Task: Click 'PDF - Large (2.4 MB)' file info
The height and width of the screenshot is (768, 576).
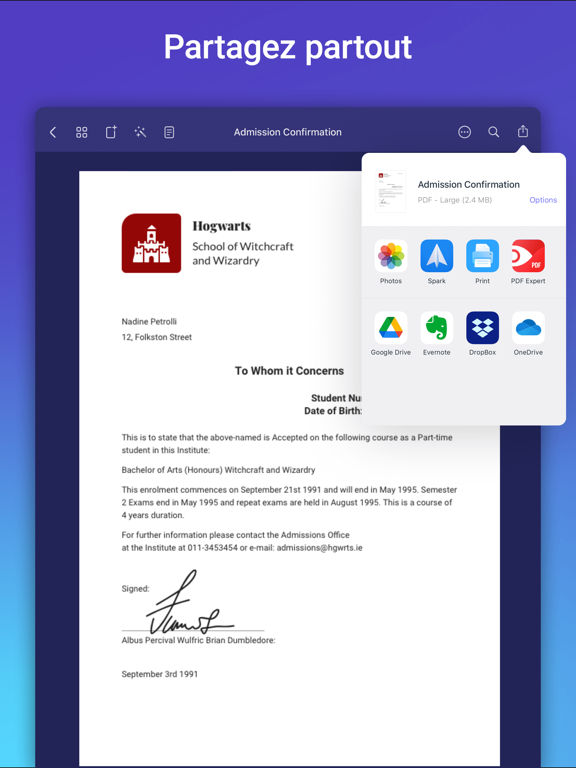Action: (x=455, y=200)
